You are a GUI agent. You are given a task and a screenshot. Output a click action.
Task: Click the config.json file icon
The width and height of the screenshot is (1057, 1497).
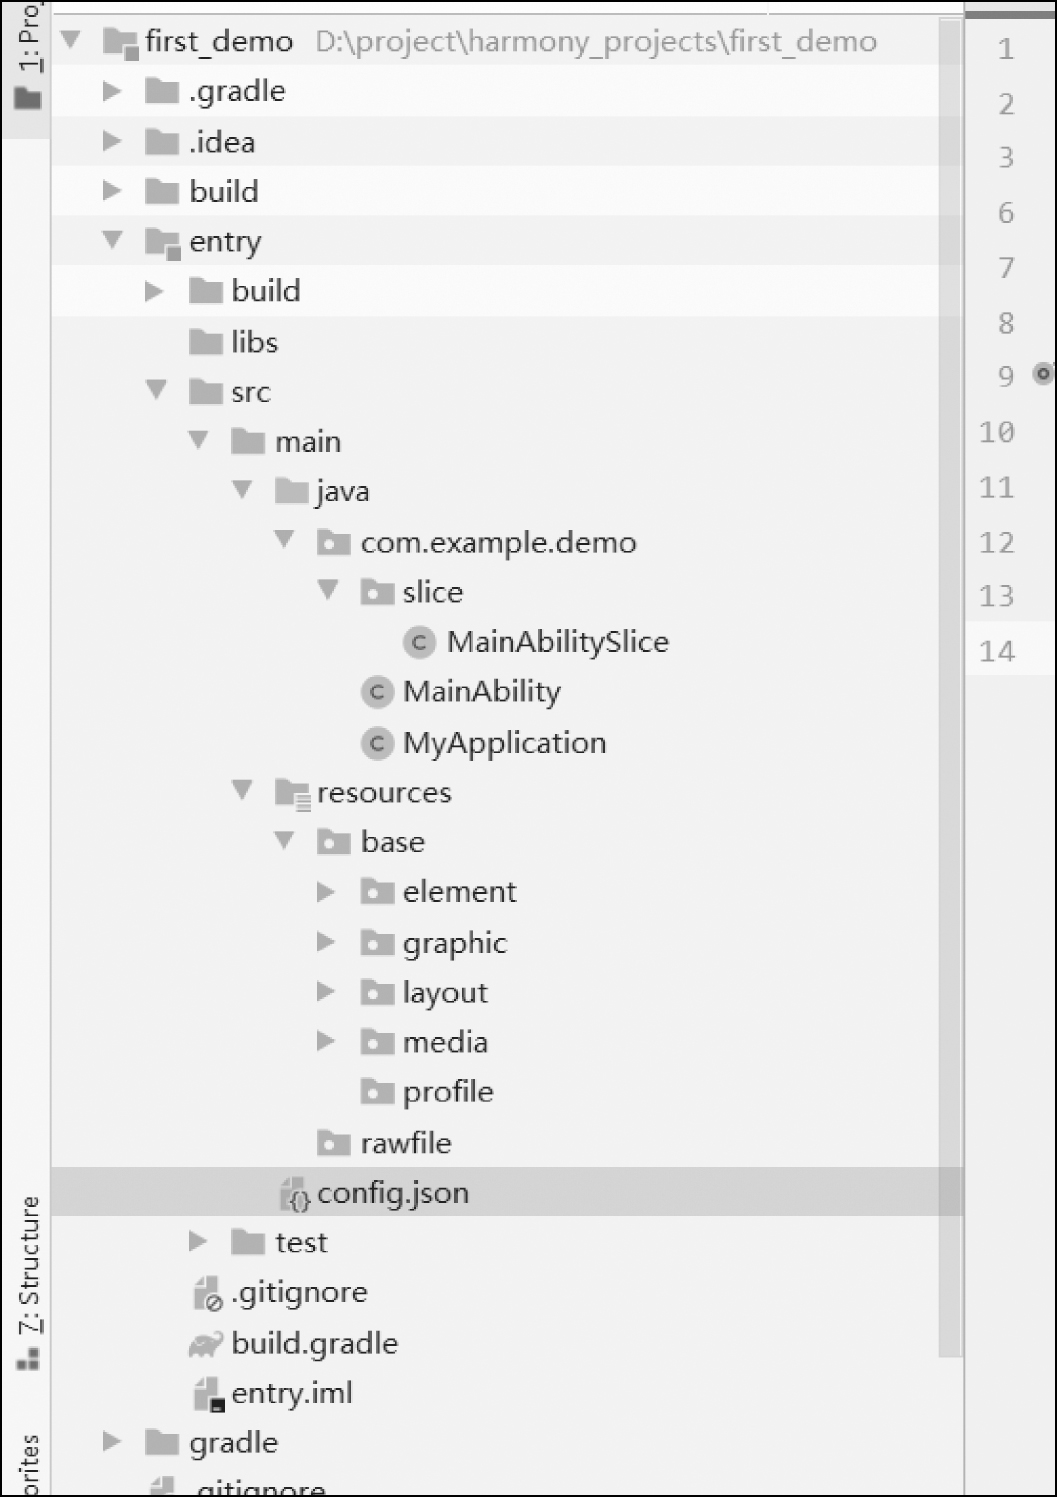pyautogui.click(x=295, y=1194)
